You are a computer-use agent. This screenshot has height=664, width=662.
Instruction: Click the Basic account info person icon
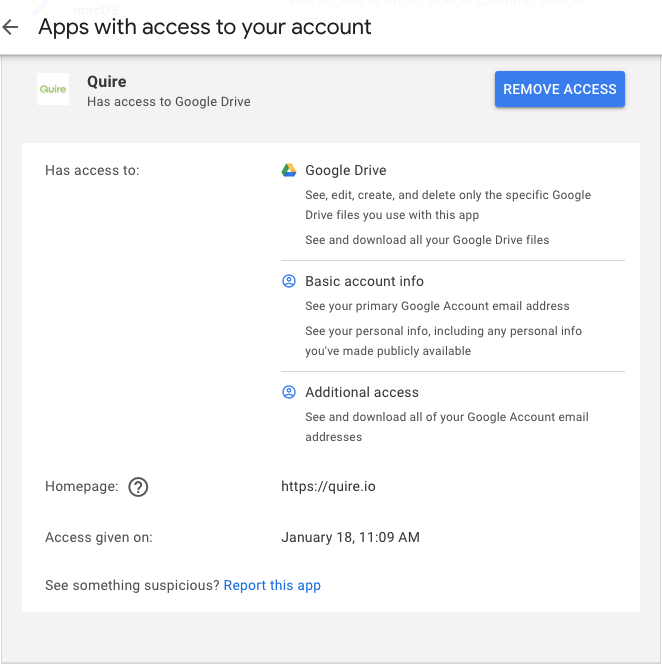point(289,281)
